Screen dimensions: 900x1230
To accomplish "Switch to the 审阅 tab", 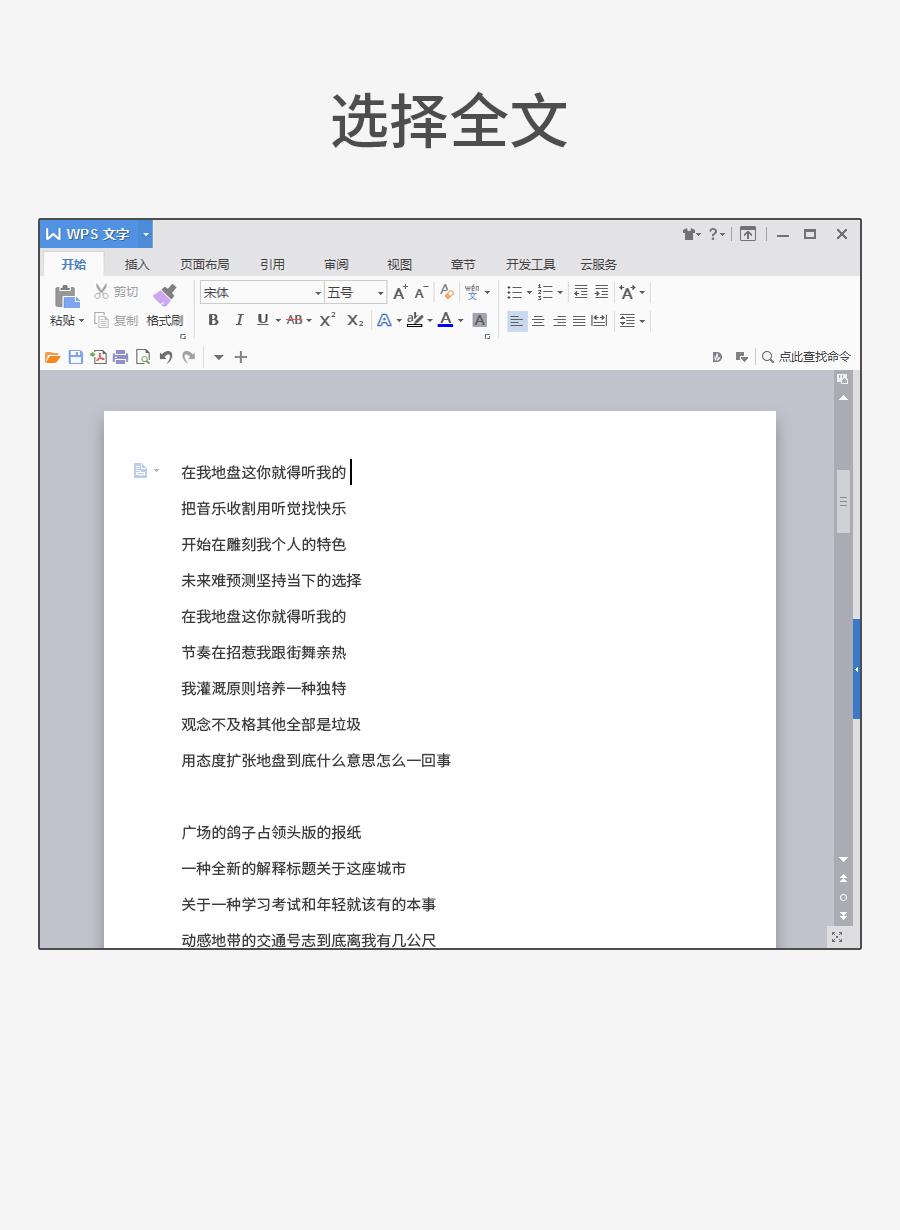I will pyautogui.click(x=336, y=264).
